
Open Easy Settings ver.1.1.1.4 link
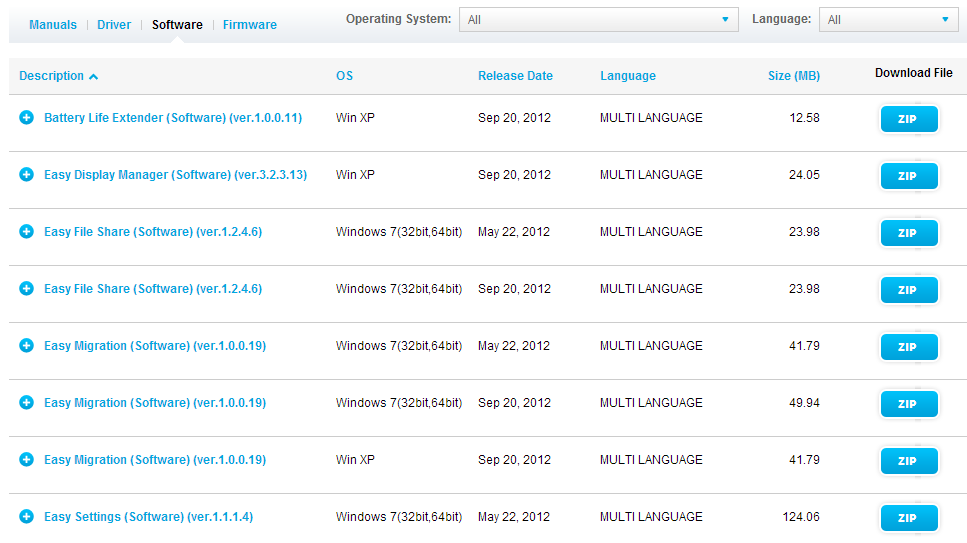click(x=148, y=517)
